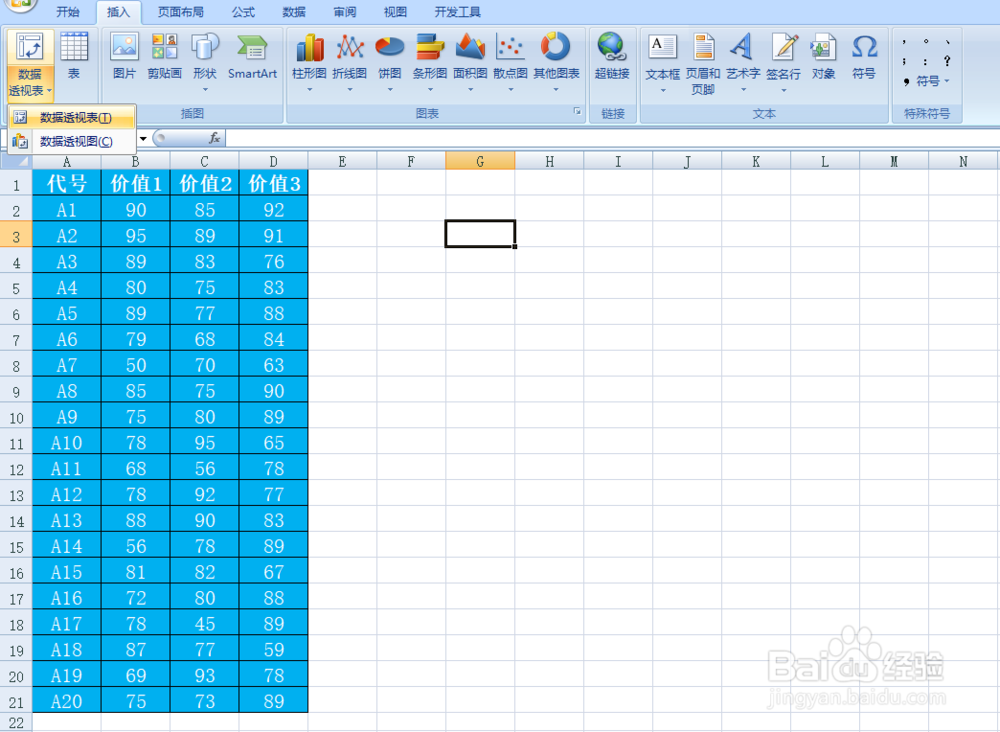Viewport: 1000px width, 732px height.
Task: Switch to the 视图 tab
Action: (x=395, y=11)
